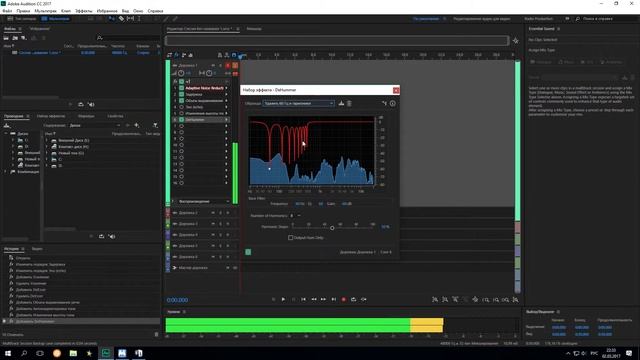Save the DeHummer preset icon
Screen dimensions: 640x360
click(x=341, y=103)
